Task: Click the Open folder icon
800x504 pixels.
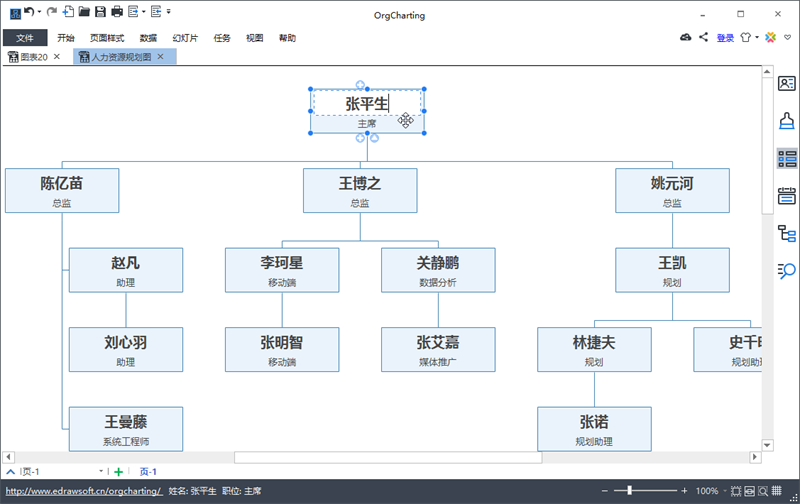Action: [84, 12]
